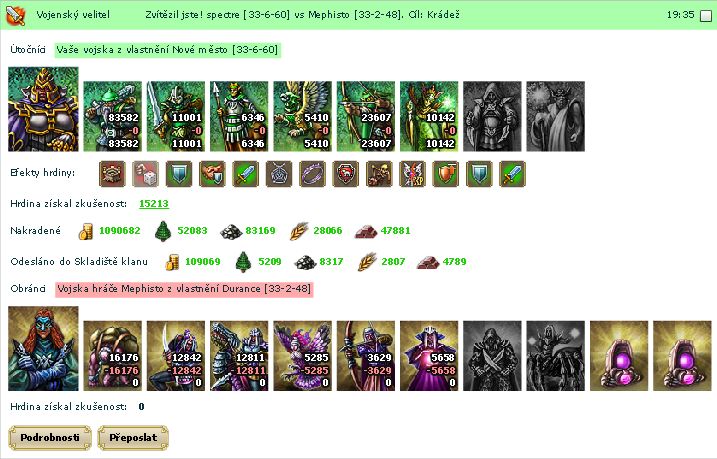The image size is (717, 459).
Task: Click the purple ring hero effect icon
Action: tap(312, 174)
